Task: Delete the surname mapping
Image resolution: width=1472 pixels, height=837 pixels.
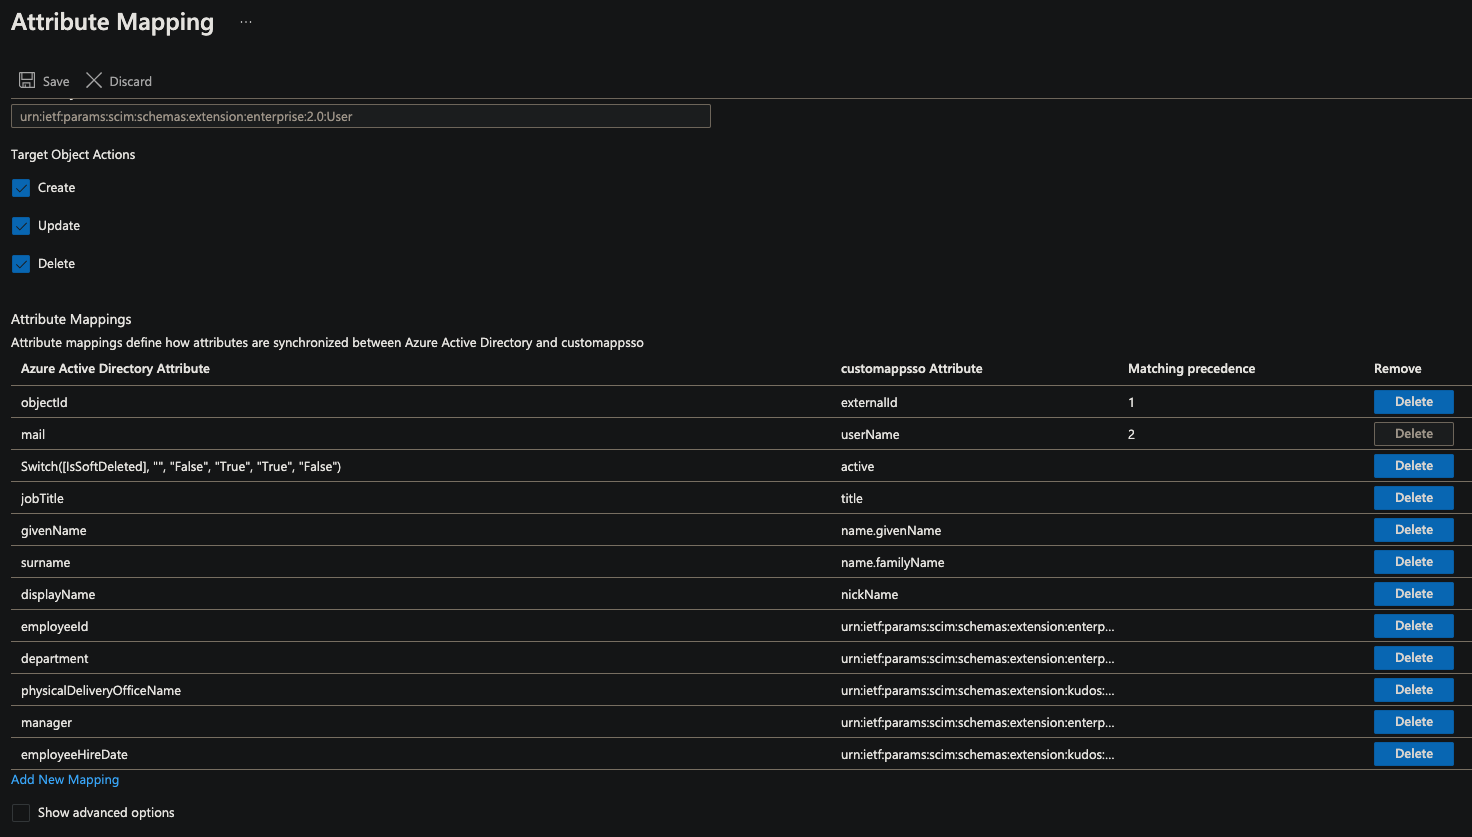Action: pos(1413,562)
